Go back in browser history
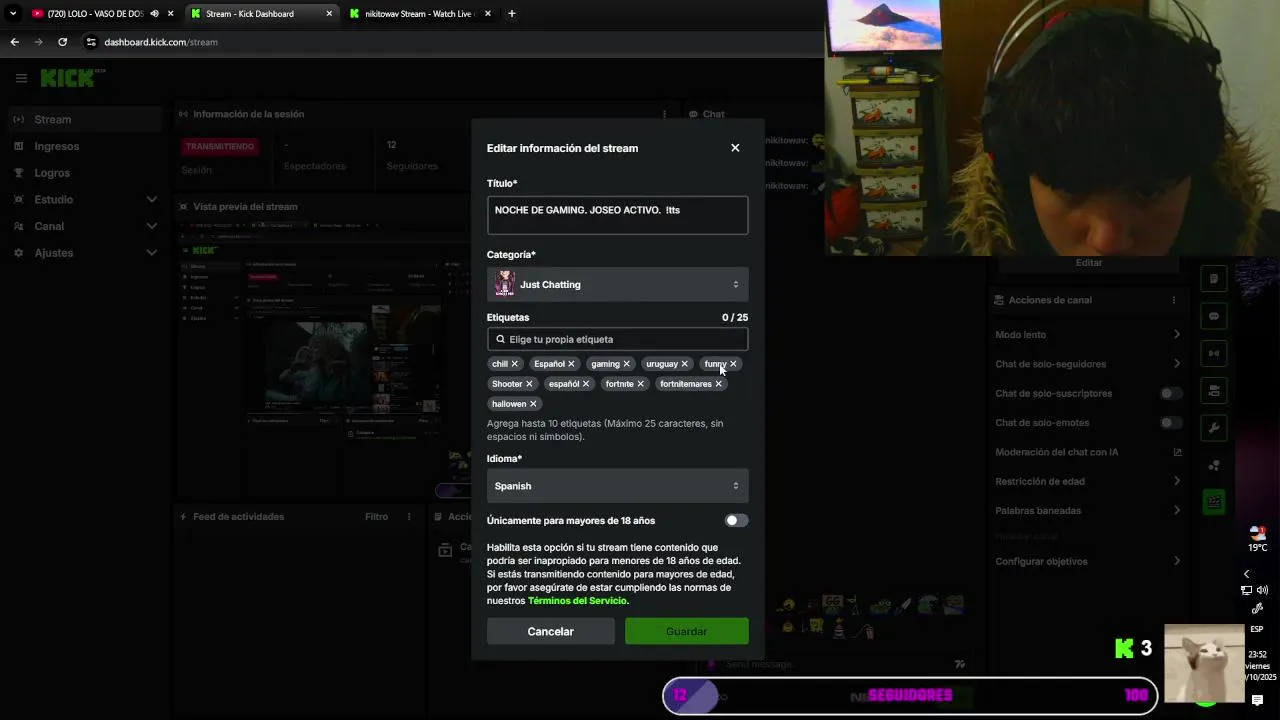The image size is (1280, 720). [x=14, y=42]
